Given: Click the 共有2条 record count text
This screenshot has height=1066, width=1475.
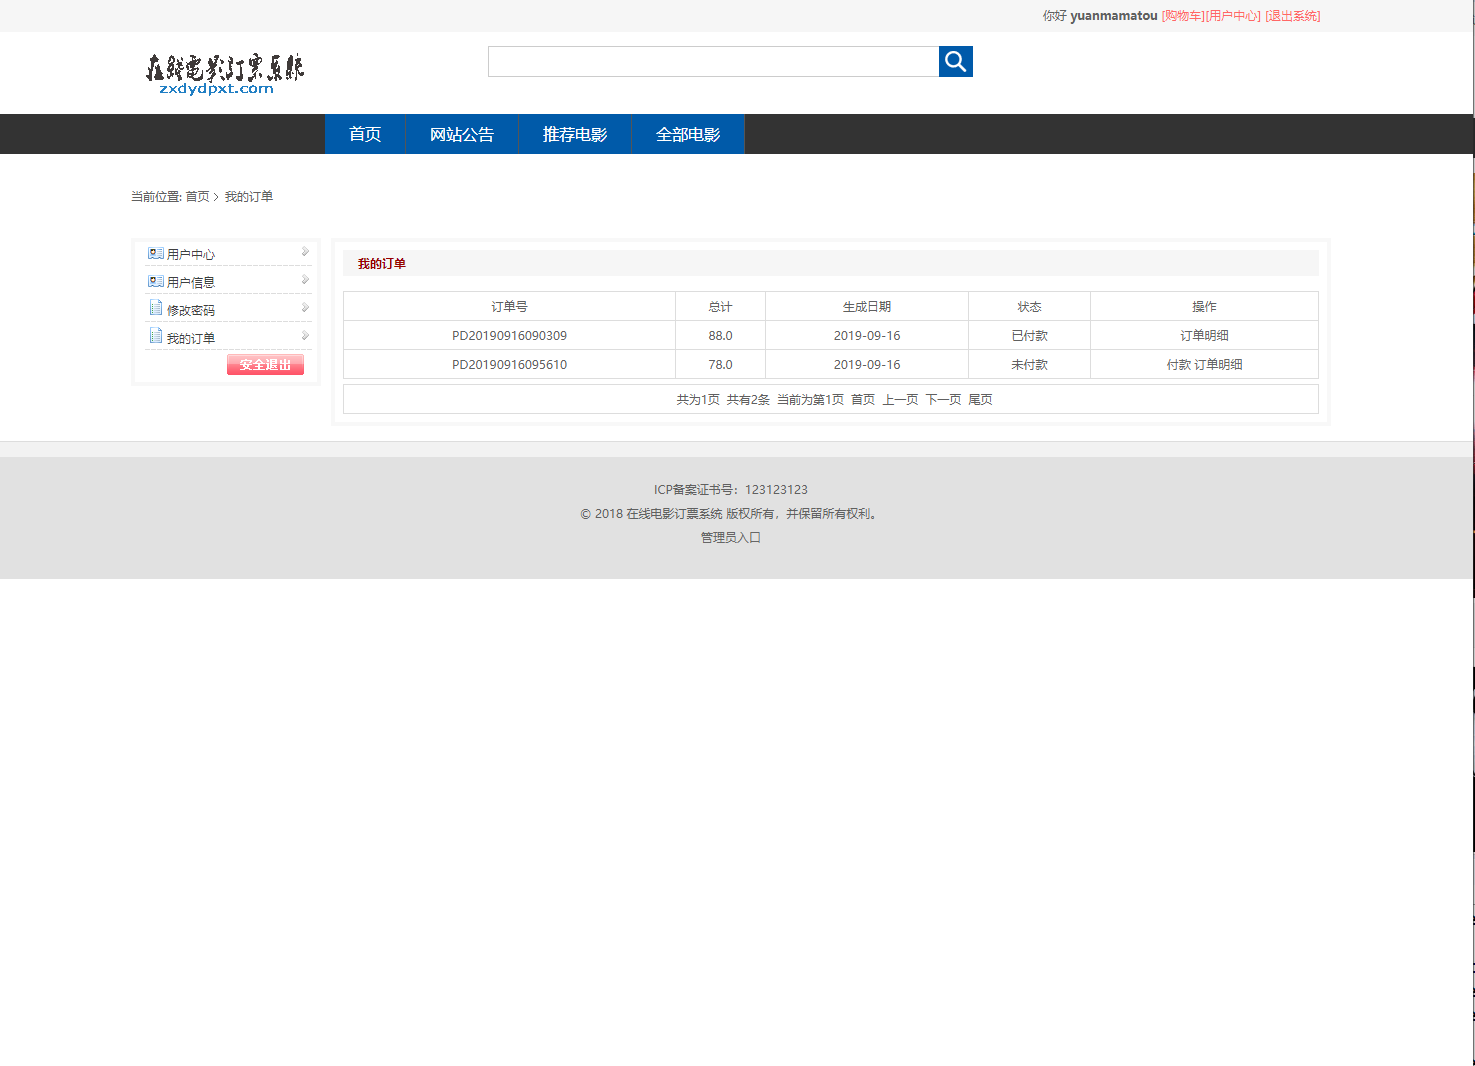Looking at the screenshot, I should (x=748, y=400).
